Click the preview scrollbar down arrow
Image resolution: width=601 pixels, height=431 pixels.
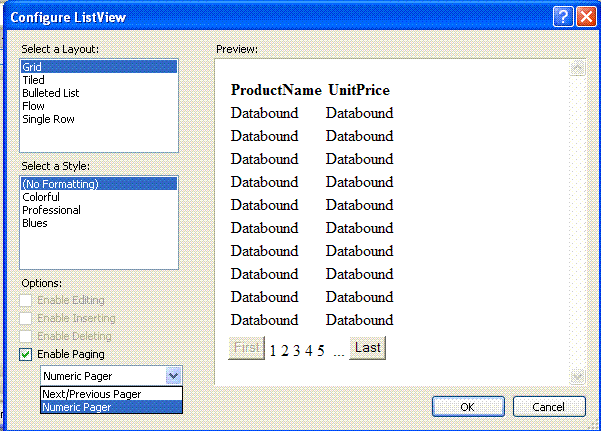pos(576,376)
